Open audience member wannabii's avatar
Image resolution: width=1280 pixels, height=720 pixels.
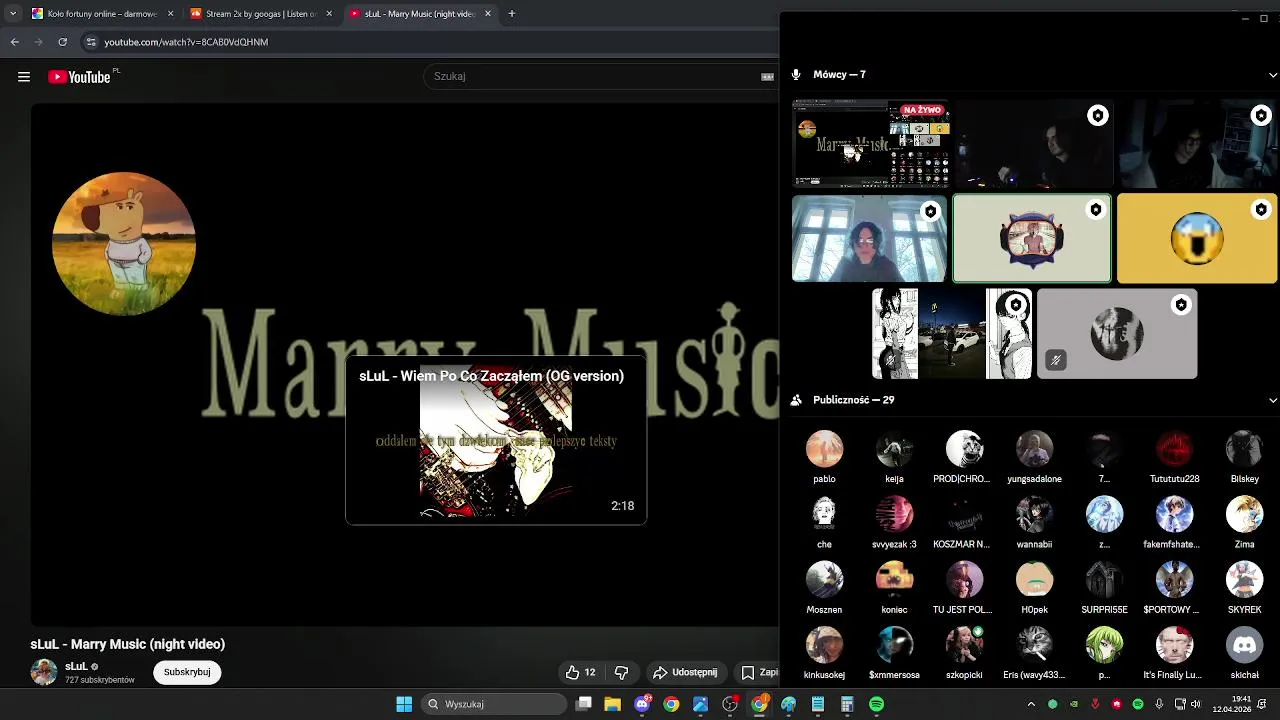point(1034,514)
